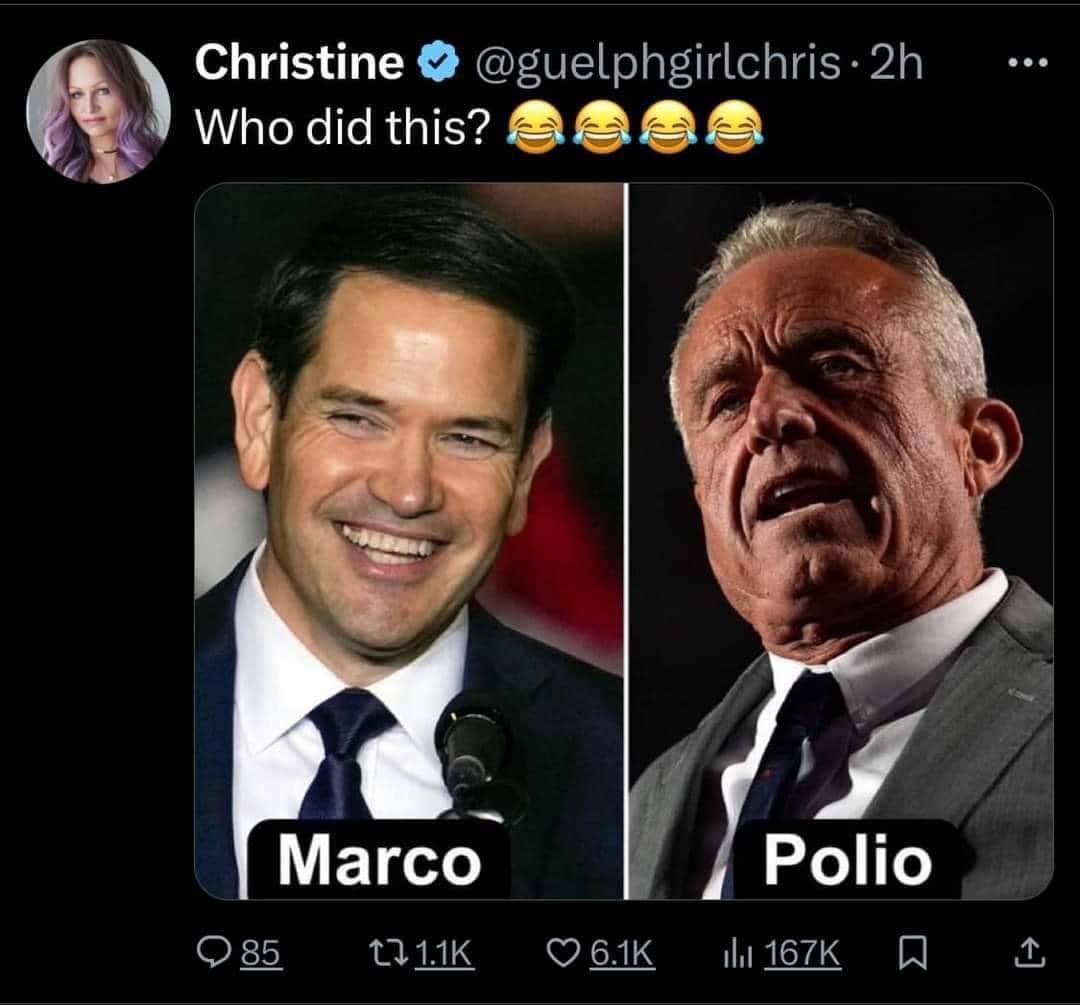
Task: Open Christine's profile picture
Action: tap(98, 111)
